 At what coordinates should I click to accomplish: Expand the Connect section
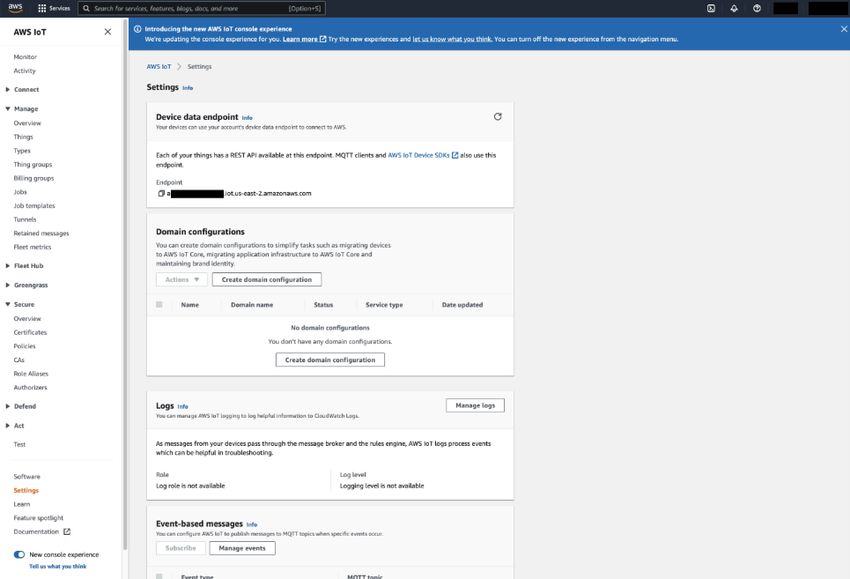tap(8, 89)
